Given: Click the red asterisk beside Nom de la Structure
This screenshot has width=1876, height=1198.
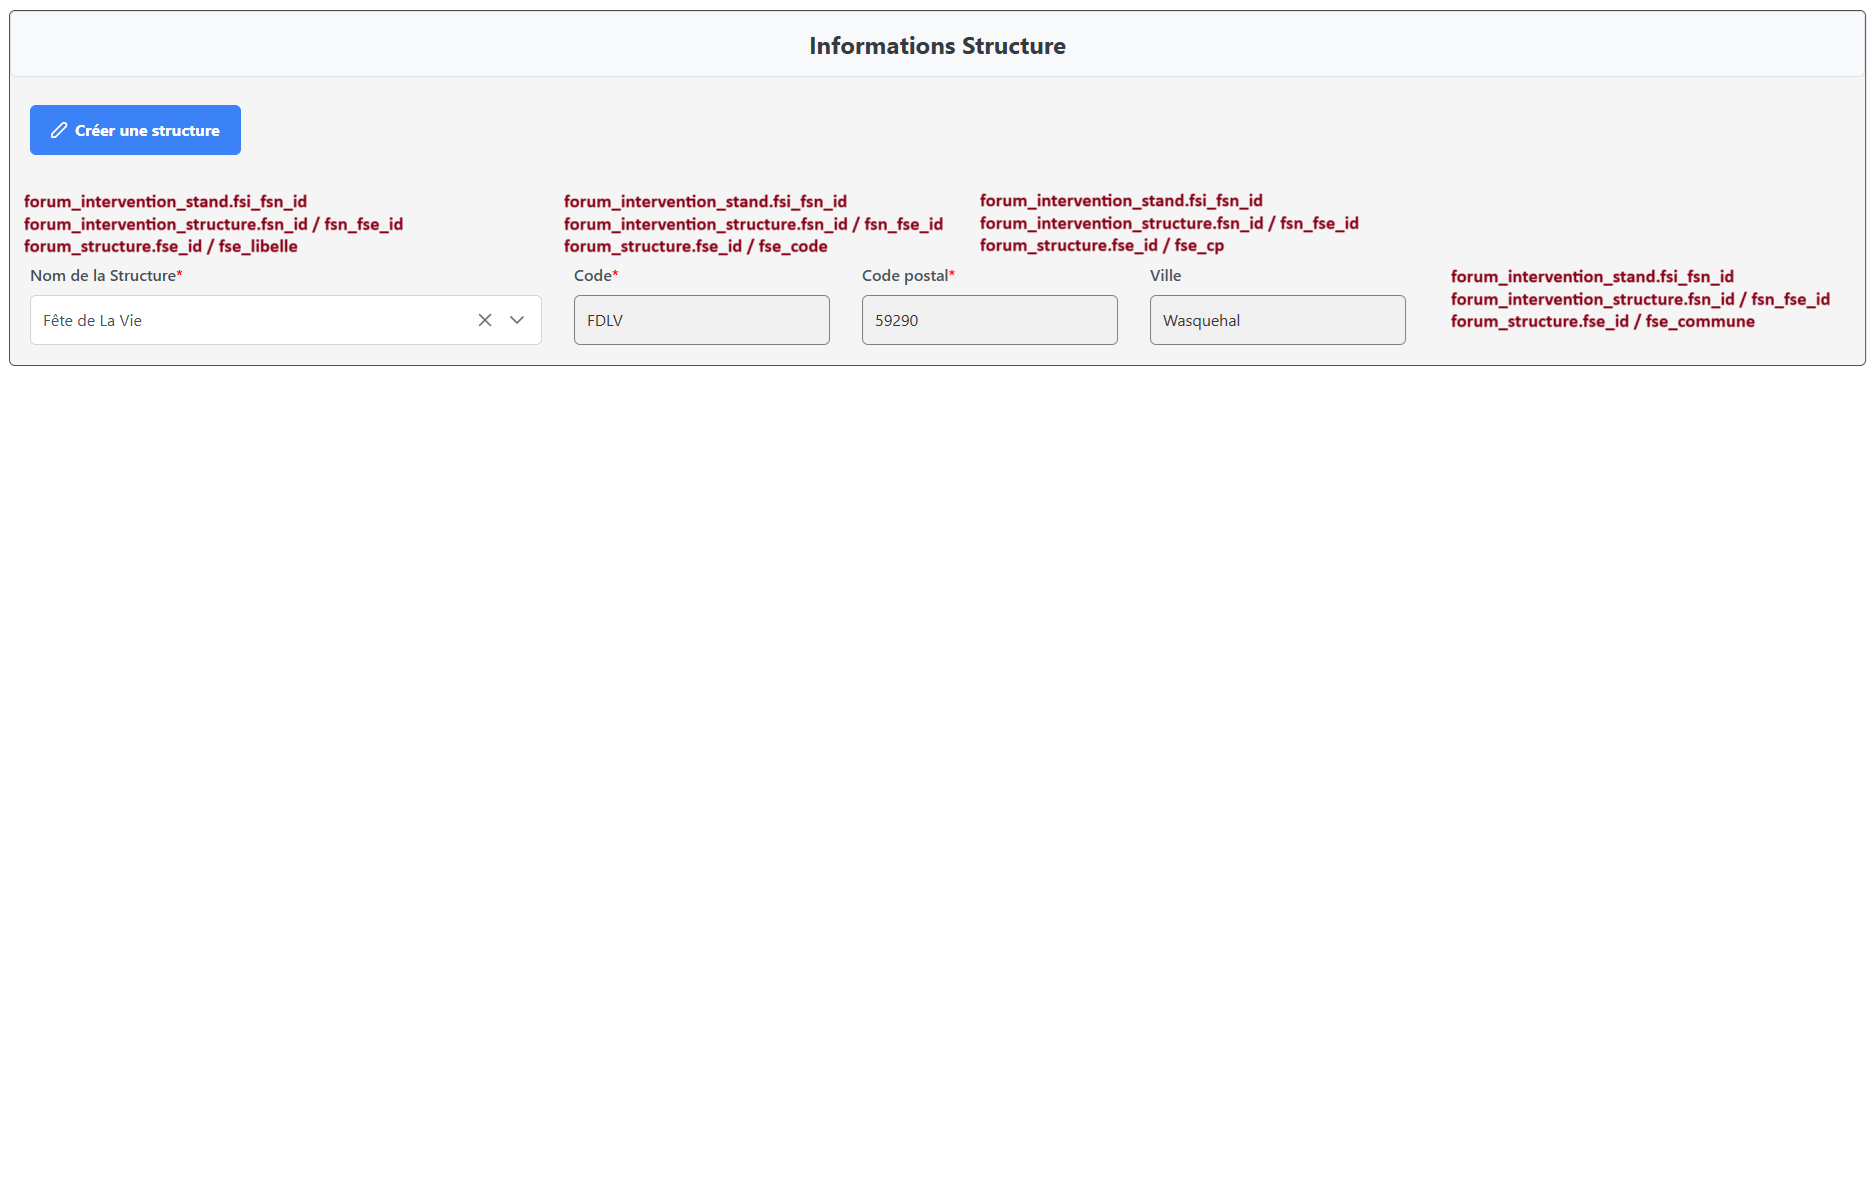Looking at the screenshot, I should [180, 275].
